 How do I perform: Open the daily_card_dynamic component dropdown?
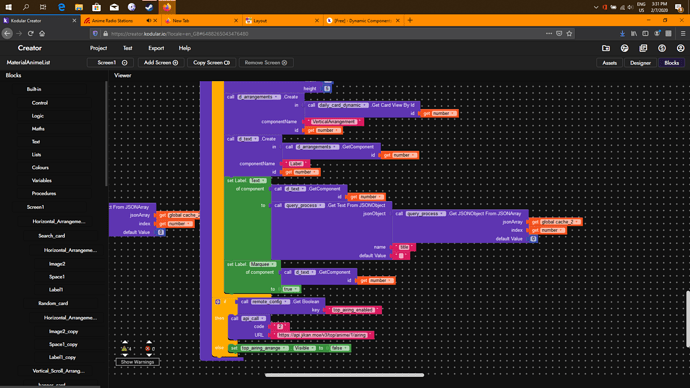tap(343, 105)
